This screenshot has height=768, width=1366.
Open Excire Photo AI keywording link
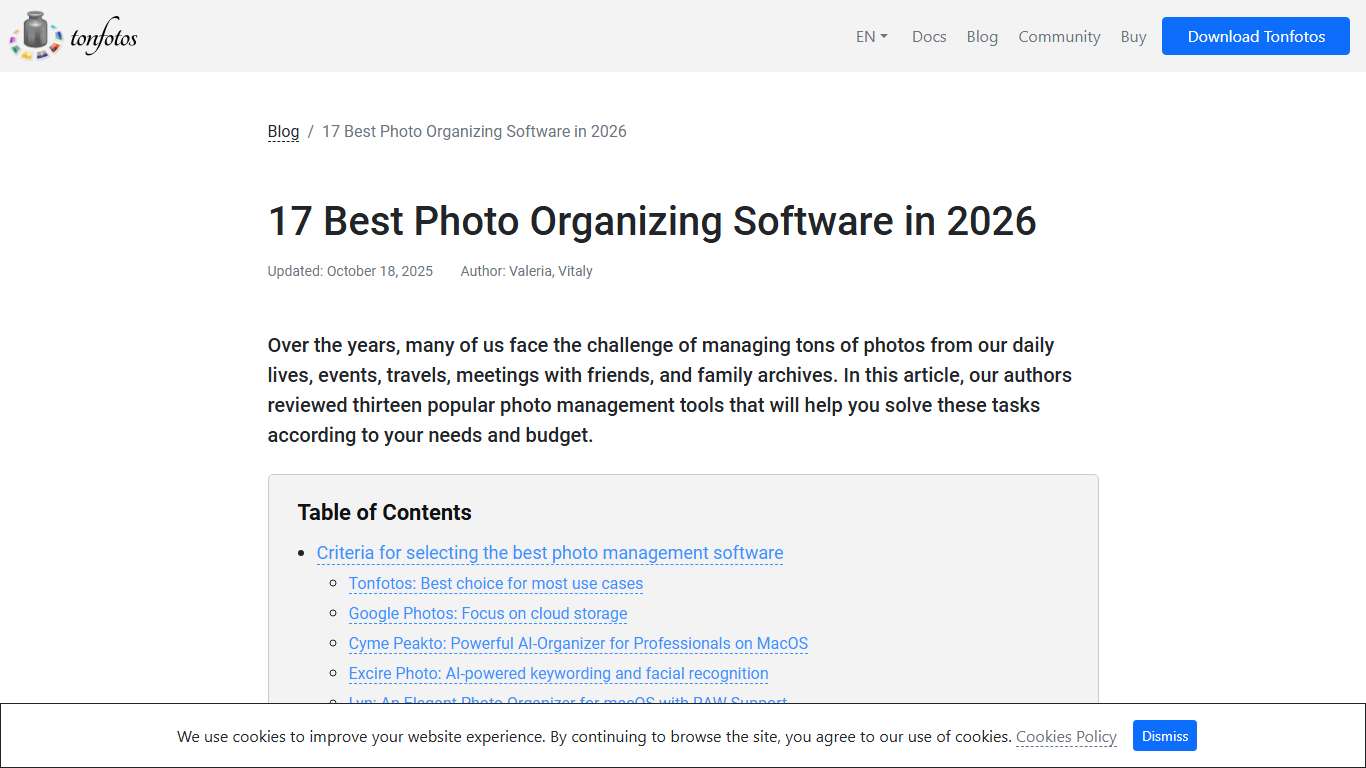557,673
